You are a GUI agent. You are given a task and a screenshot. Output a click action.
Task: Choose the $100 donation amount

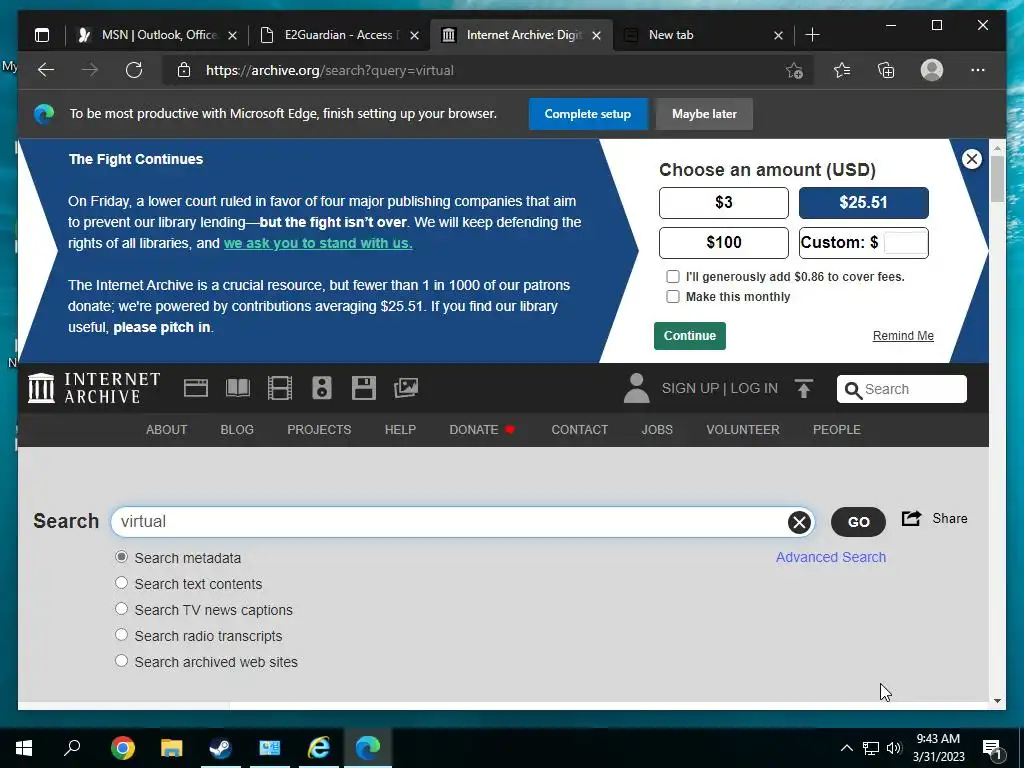[724, 243]
